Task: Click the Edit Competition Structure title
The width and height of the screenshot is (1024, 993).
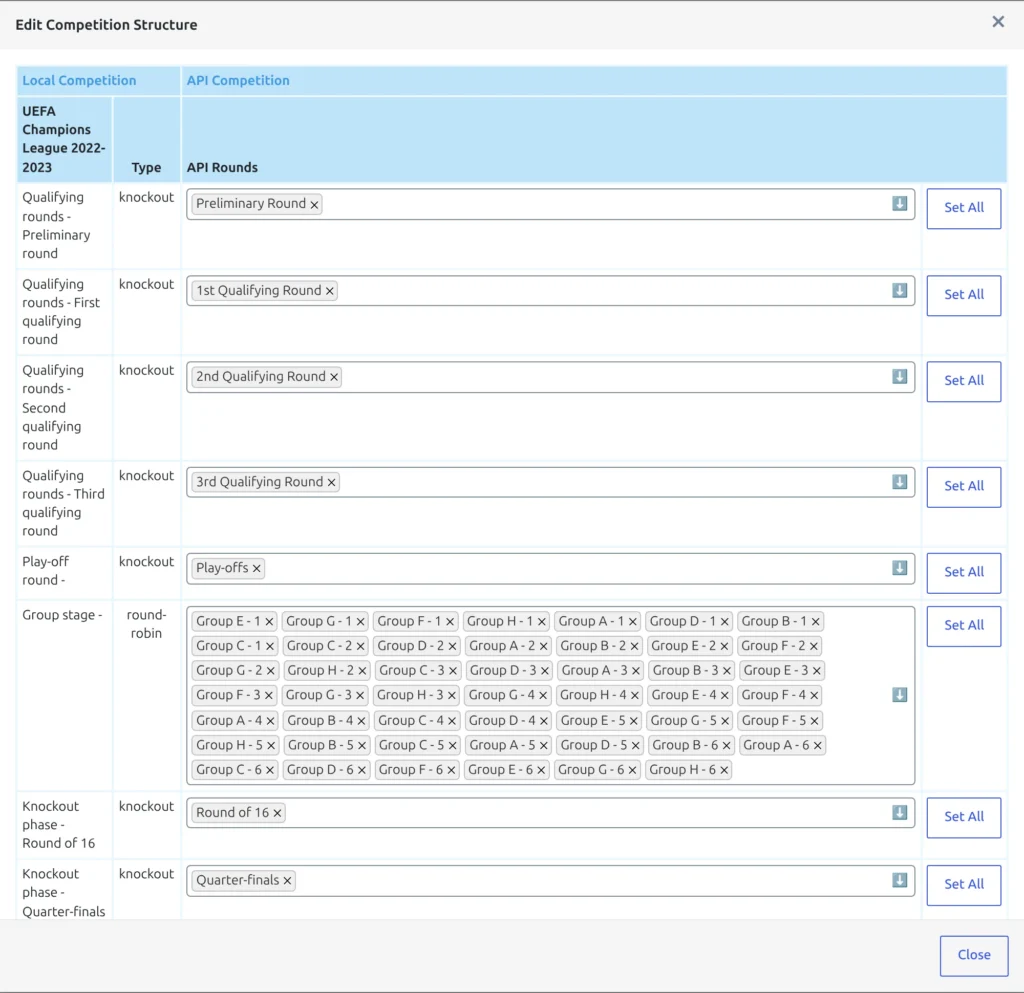Action: 106,25
